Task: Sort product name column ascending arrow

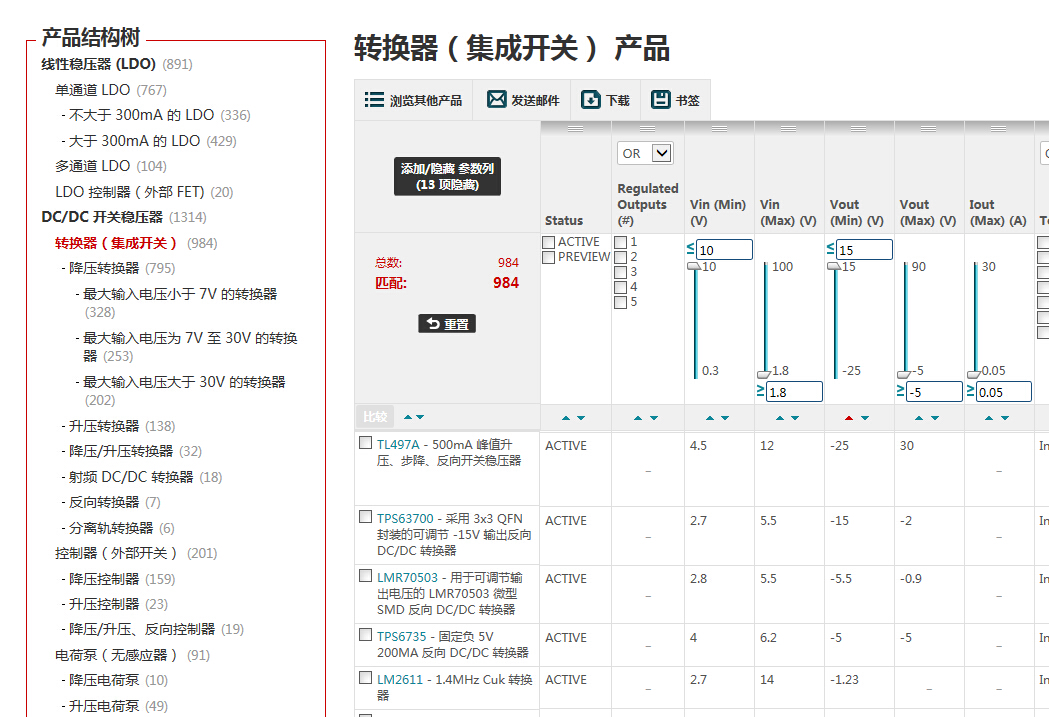Action: (x=408, y=417)
